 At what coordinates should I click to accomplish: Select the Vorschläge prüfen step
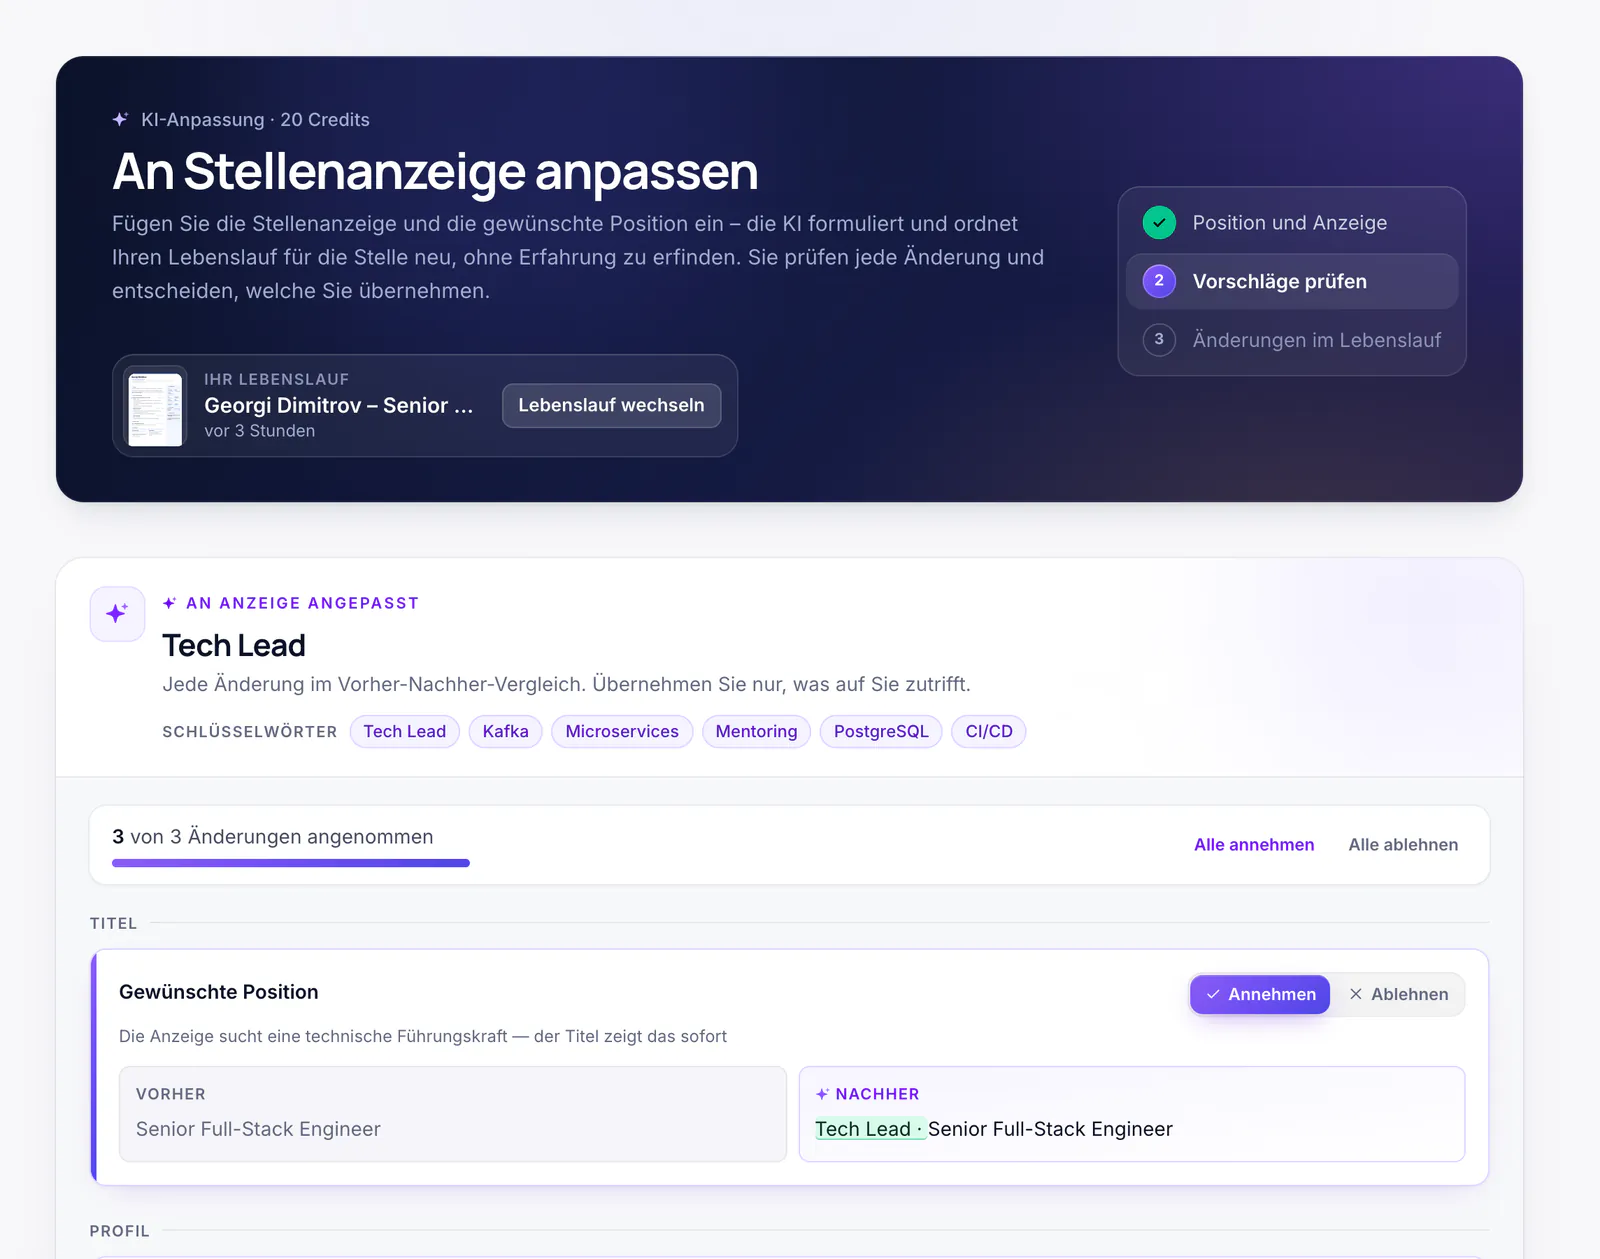tap(1292, 281)
